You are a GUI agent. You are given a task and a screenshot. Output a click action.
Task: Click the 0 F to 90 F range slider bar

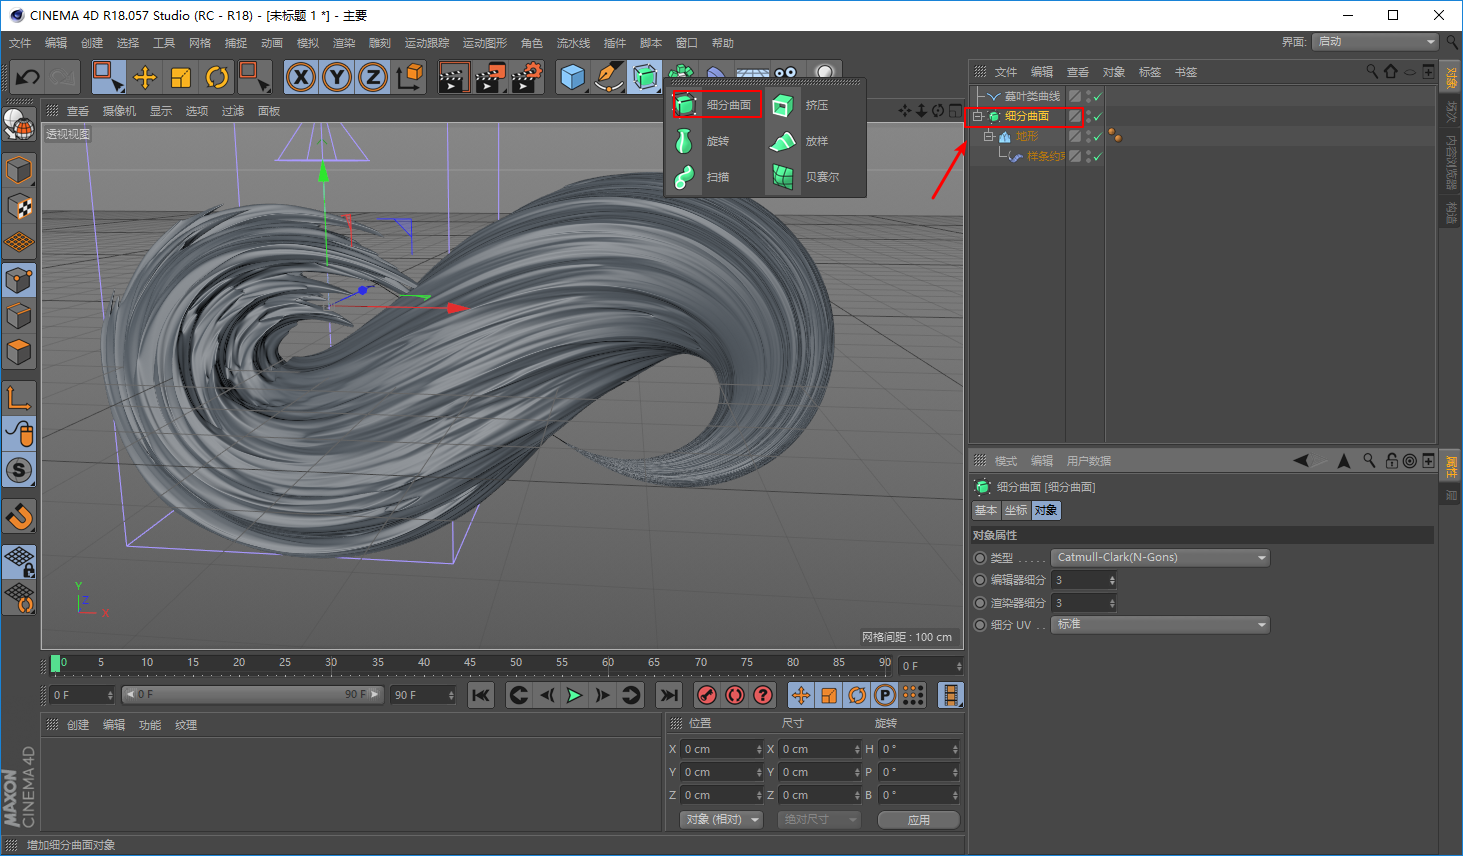pyautogui.click(x=252, y=695)
